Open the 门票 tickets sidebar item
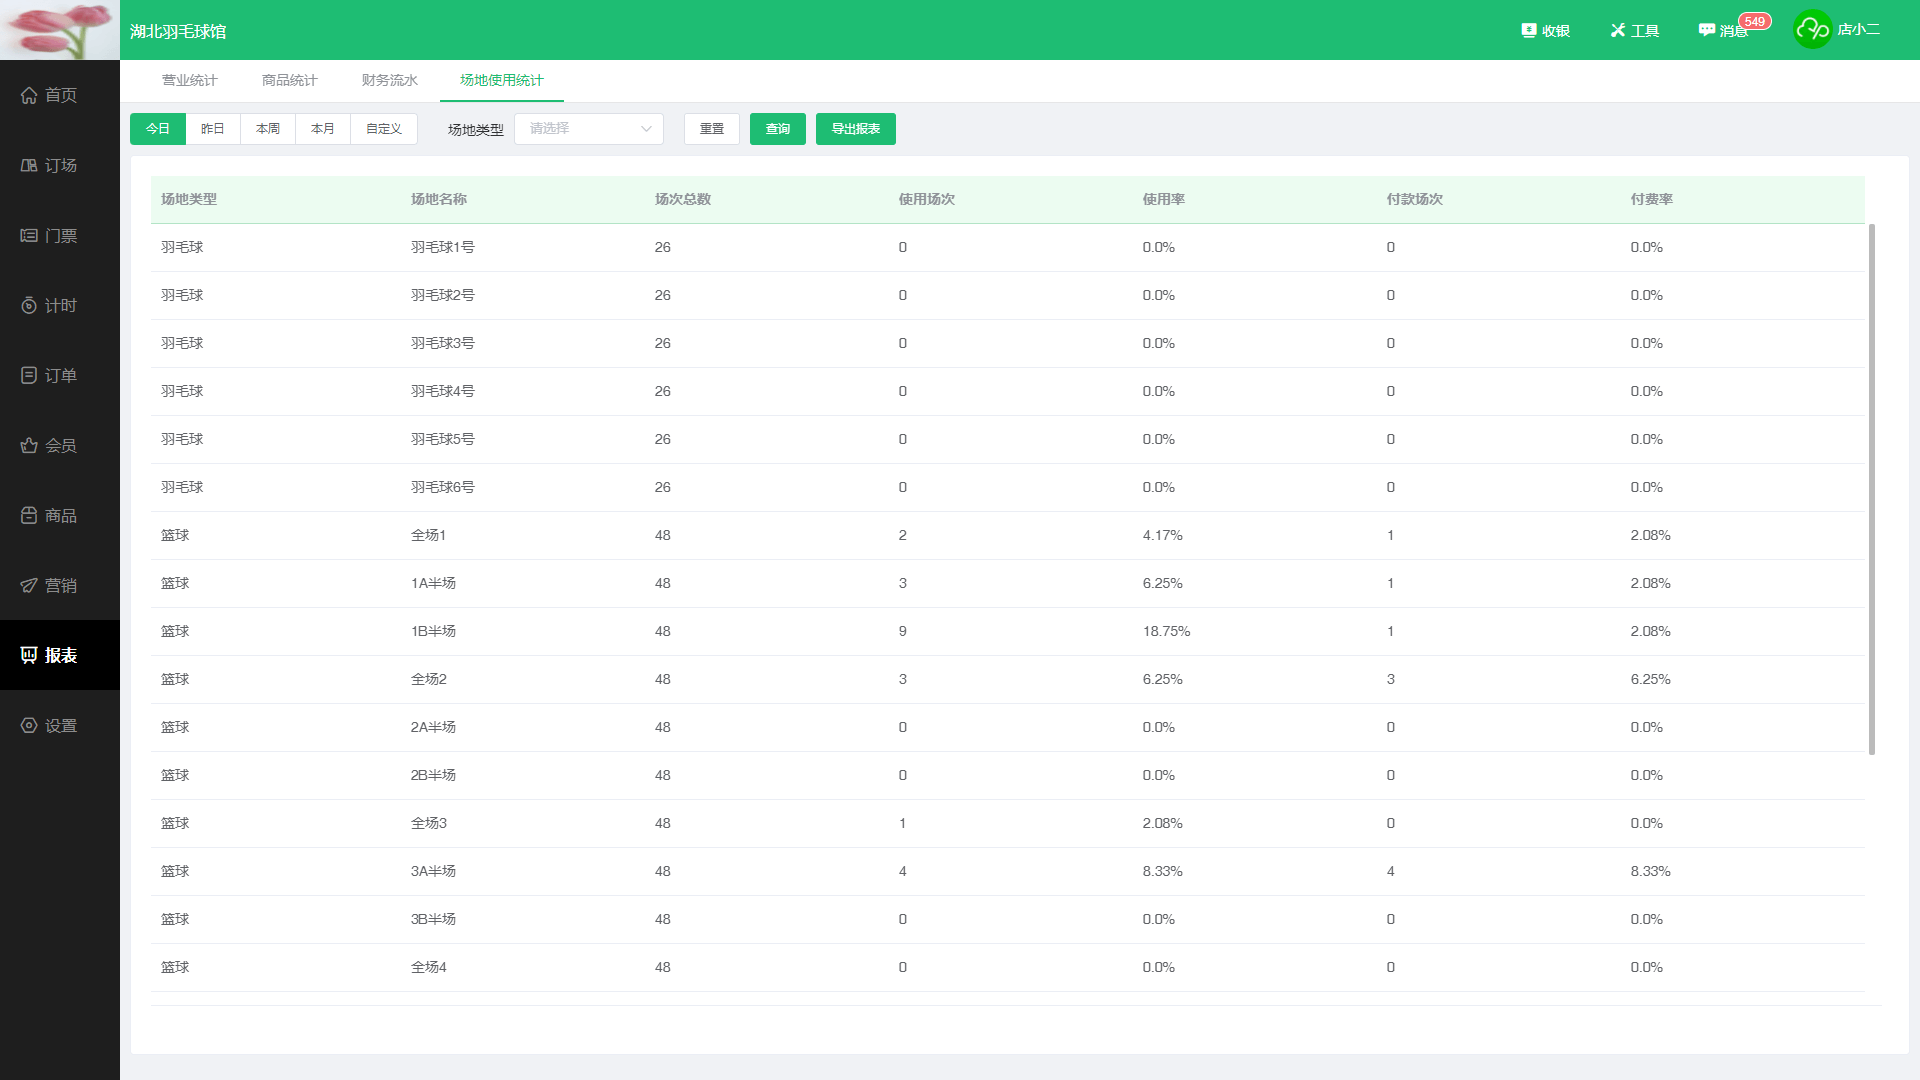This screenshot has height=1080, width=1920. click(x=48, y=235)
